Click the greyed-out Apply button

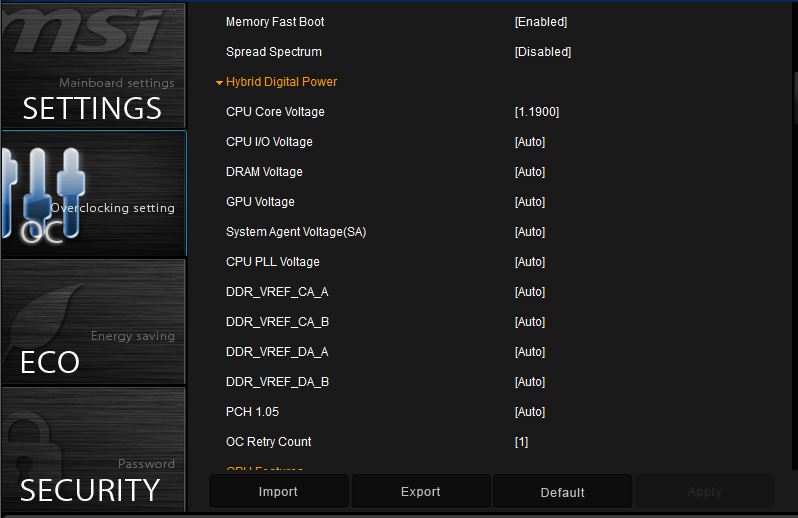[x=704, y=492]
